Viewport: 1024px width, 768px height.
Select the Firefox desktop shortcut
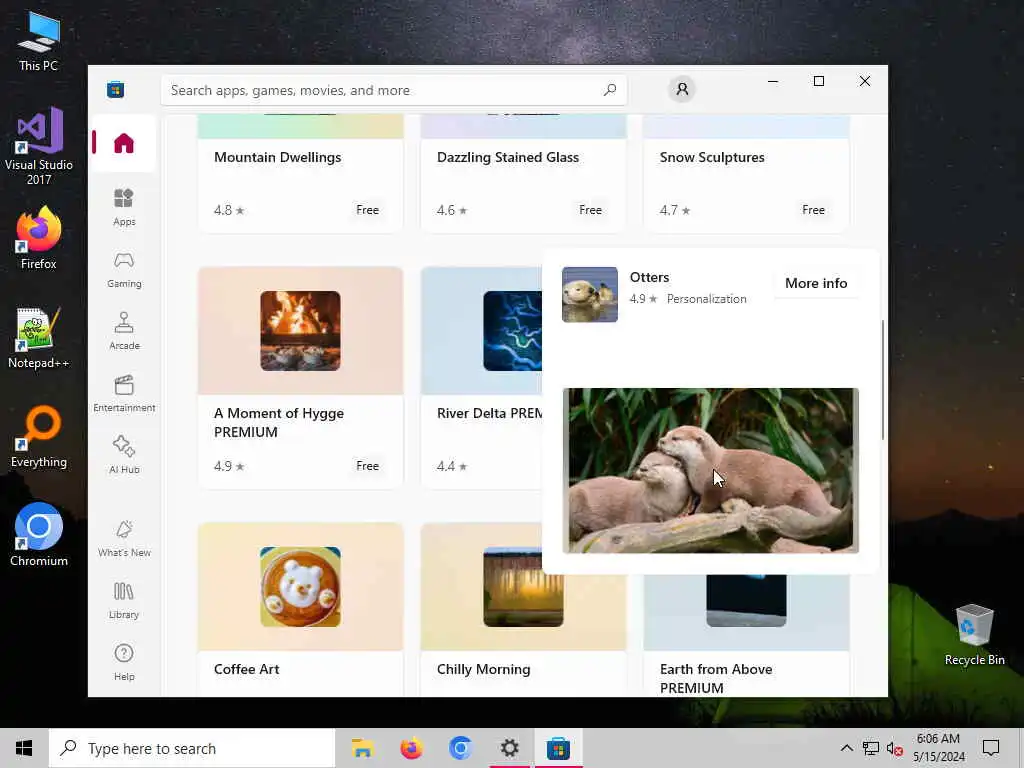[x=39, y=238]
